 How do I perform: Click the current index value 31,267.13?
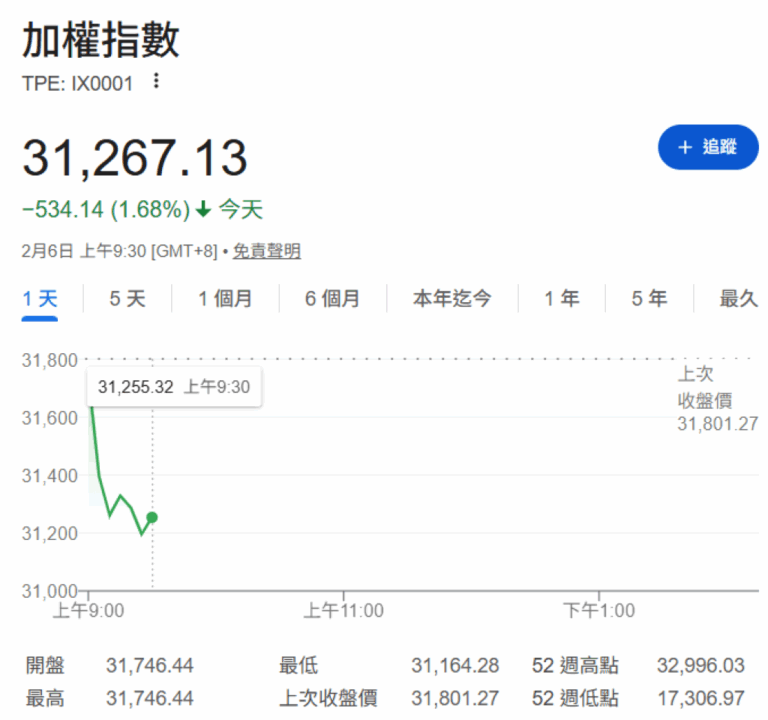(135, 158)
